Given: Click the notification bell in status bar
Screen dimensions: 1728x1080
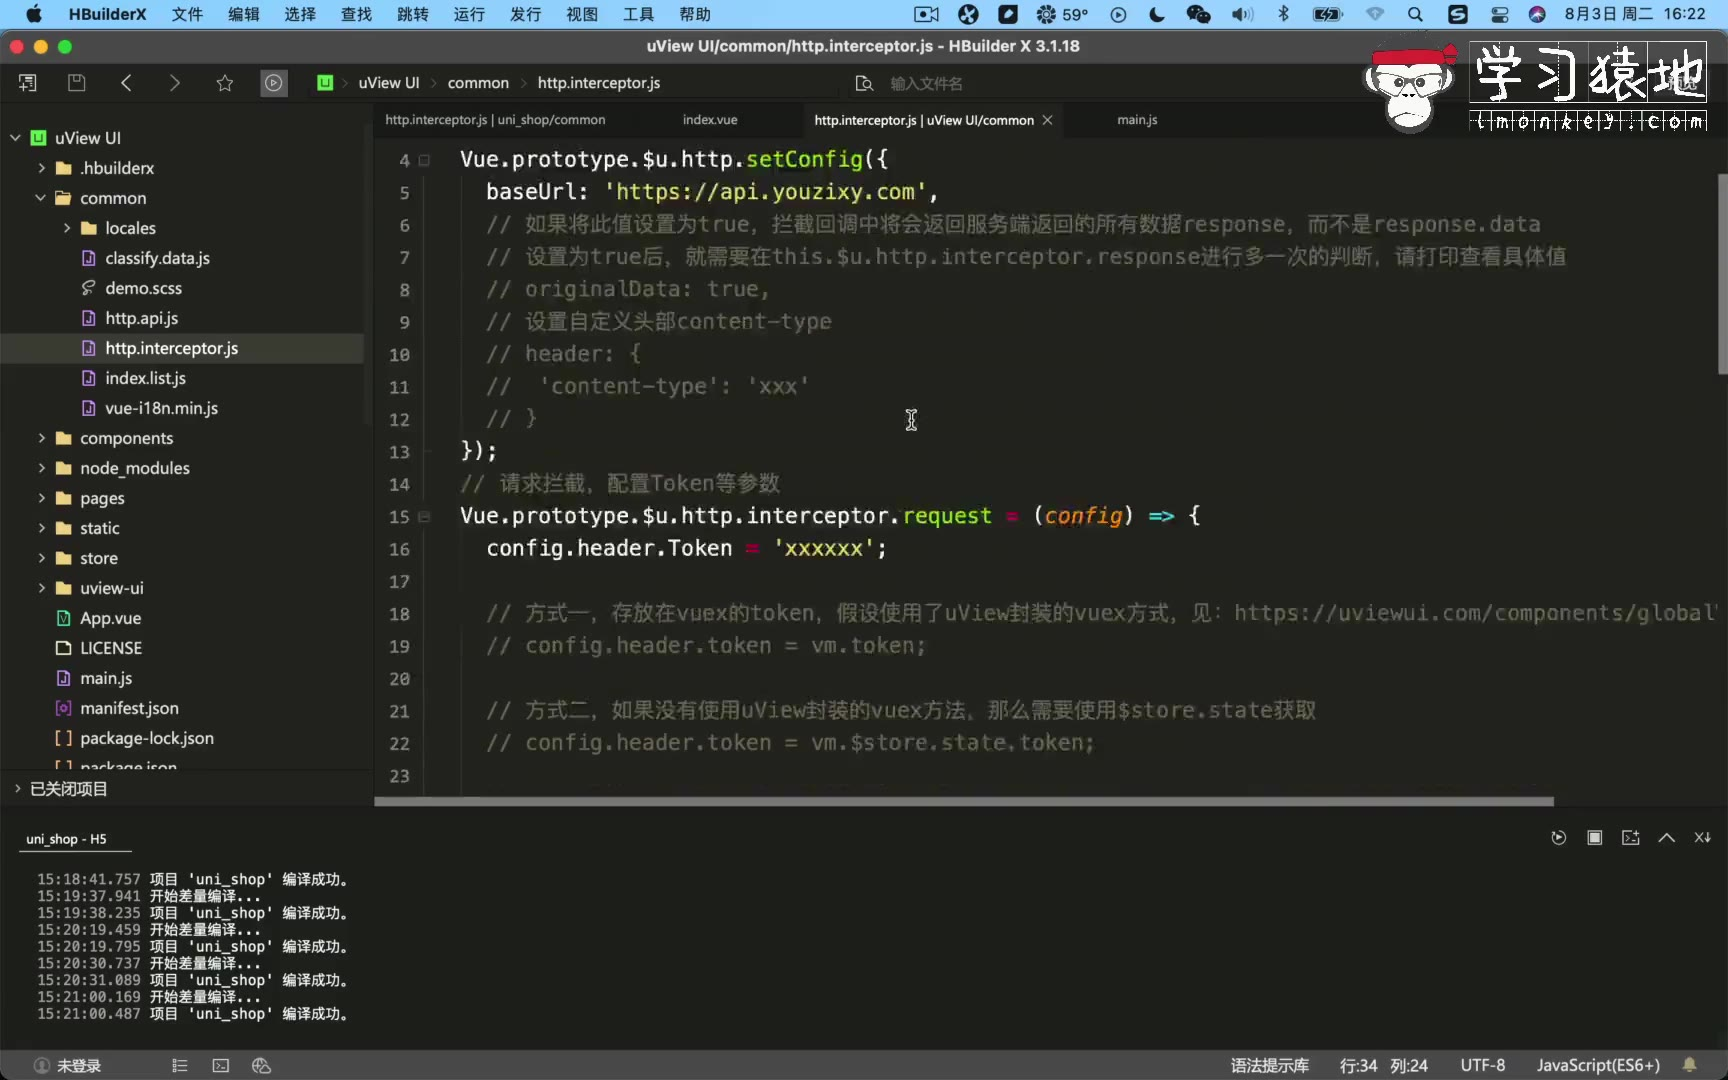Looking at the screenshot, I should pyautogui.click(x=1689, y=1065).
